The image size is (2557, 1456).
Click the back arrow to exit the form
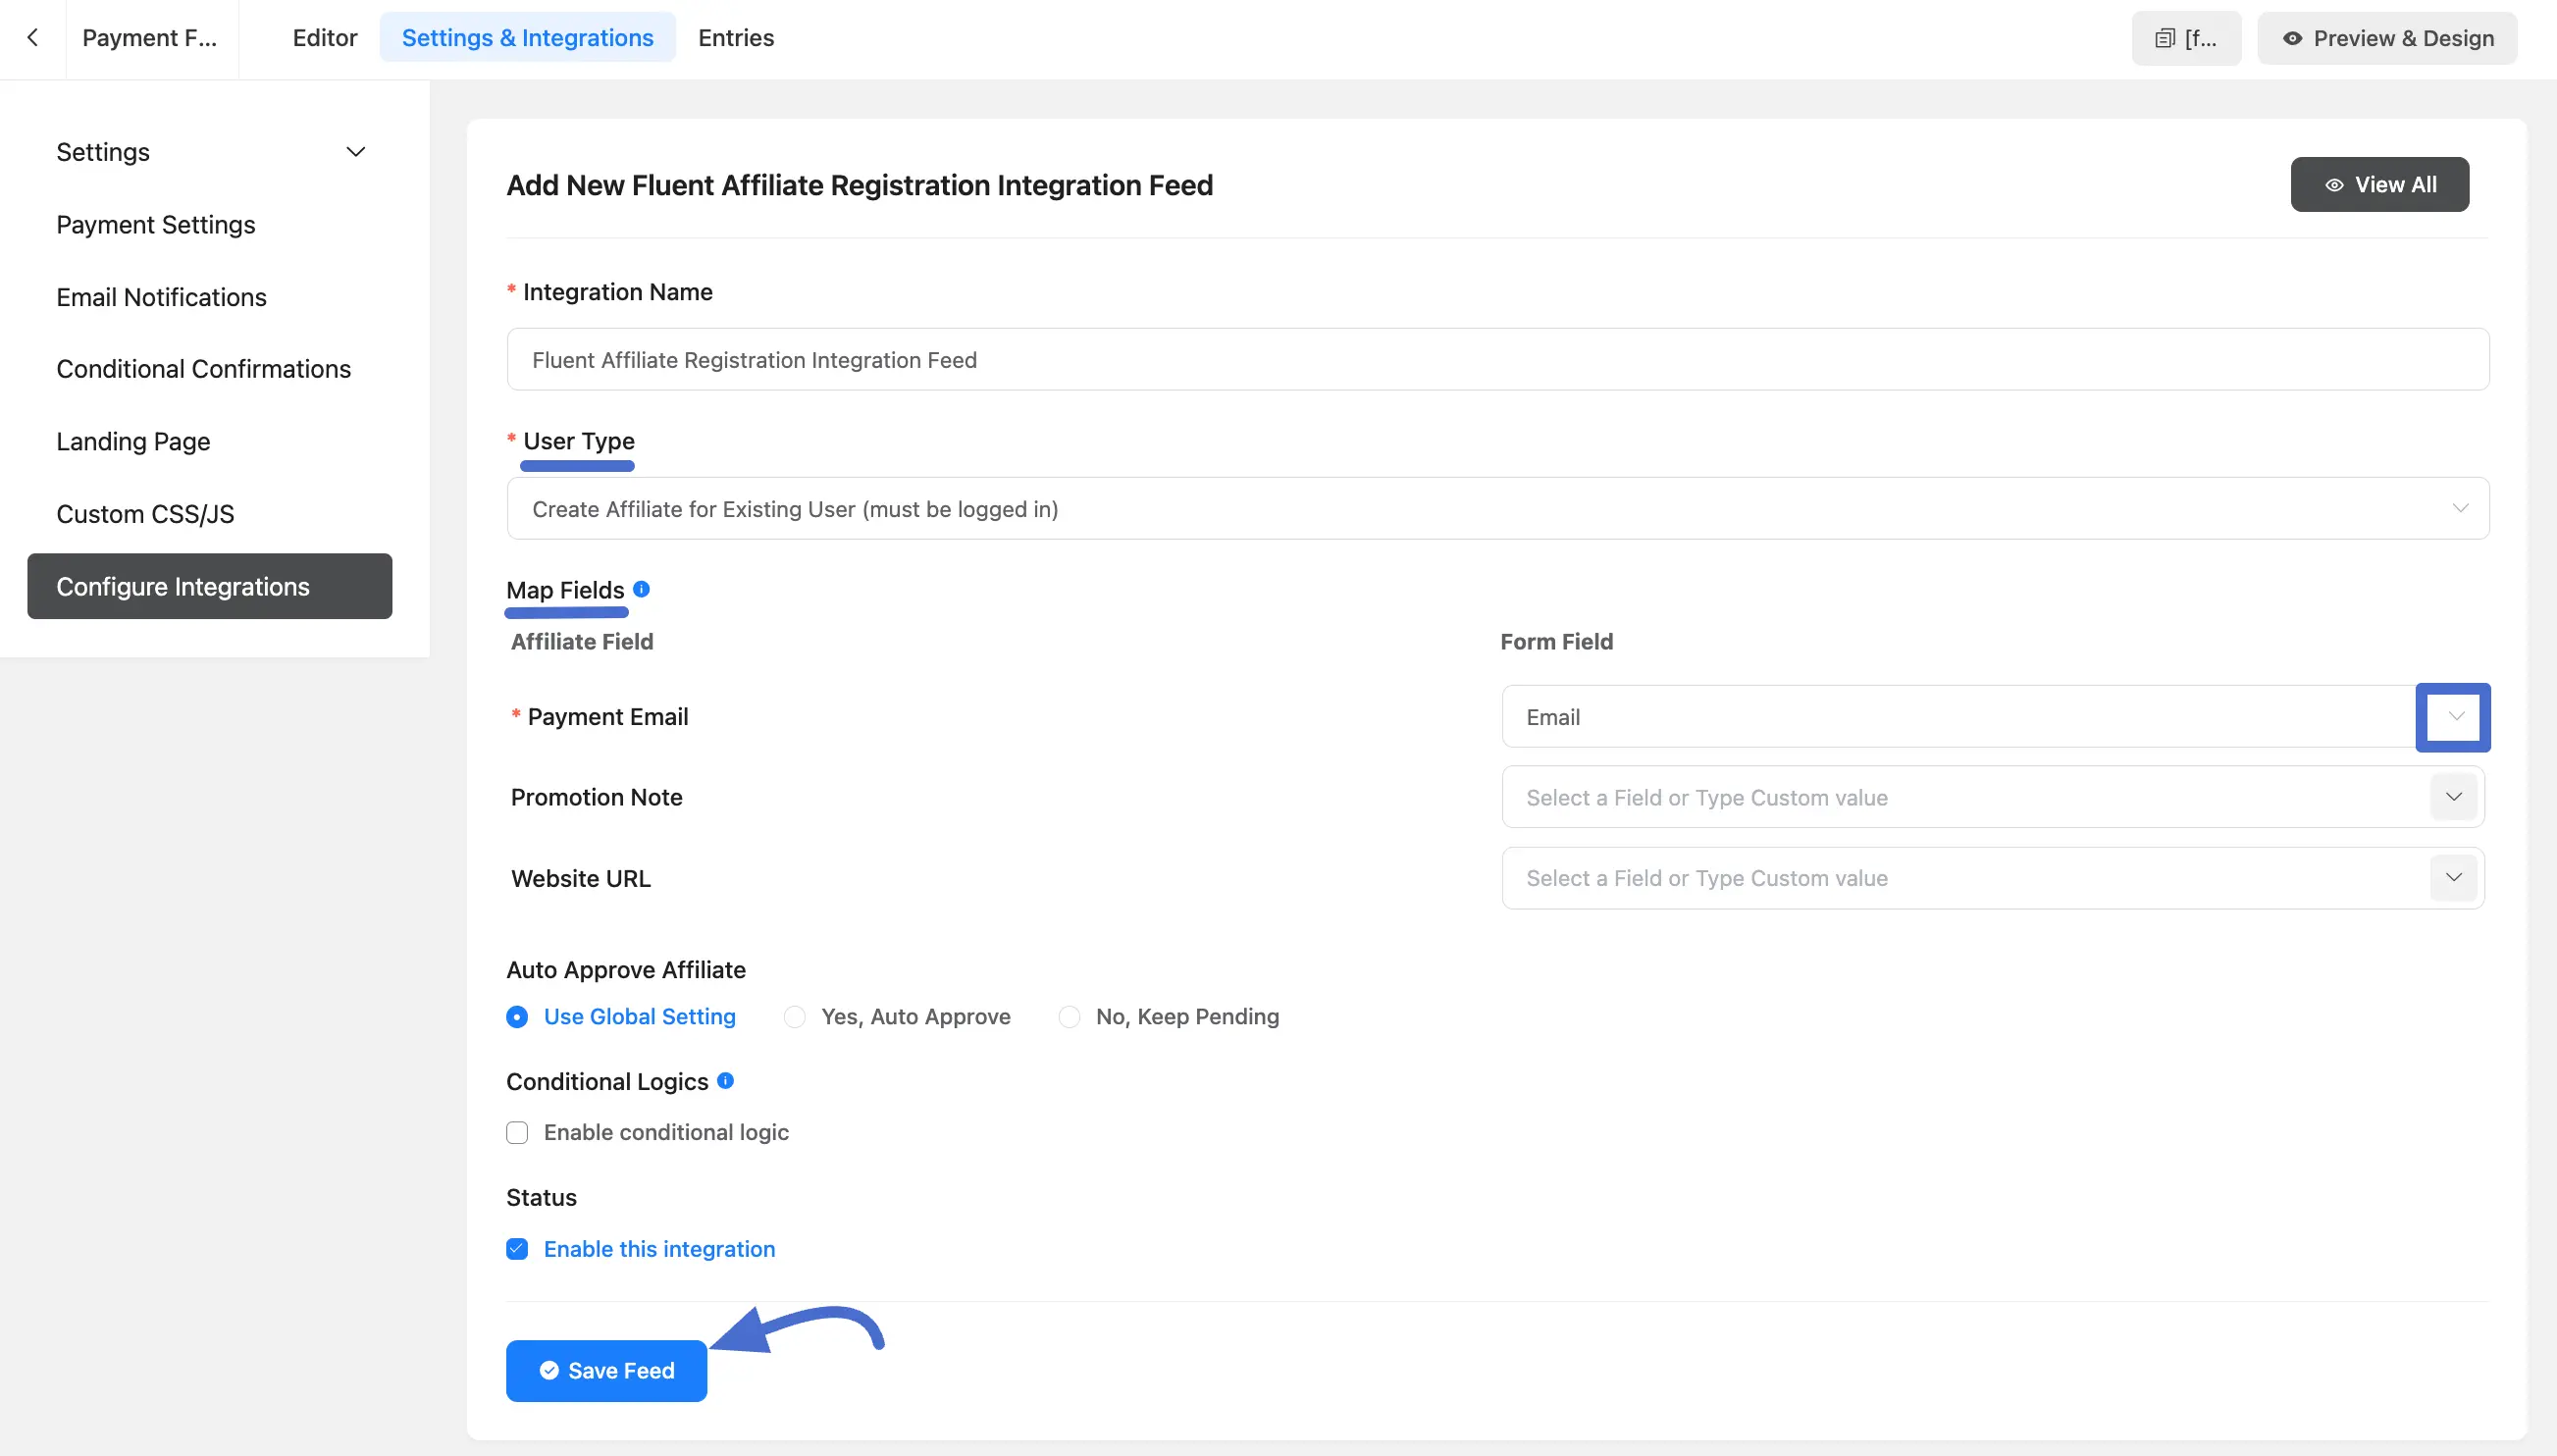(x=33, y=37)
